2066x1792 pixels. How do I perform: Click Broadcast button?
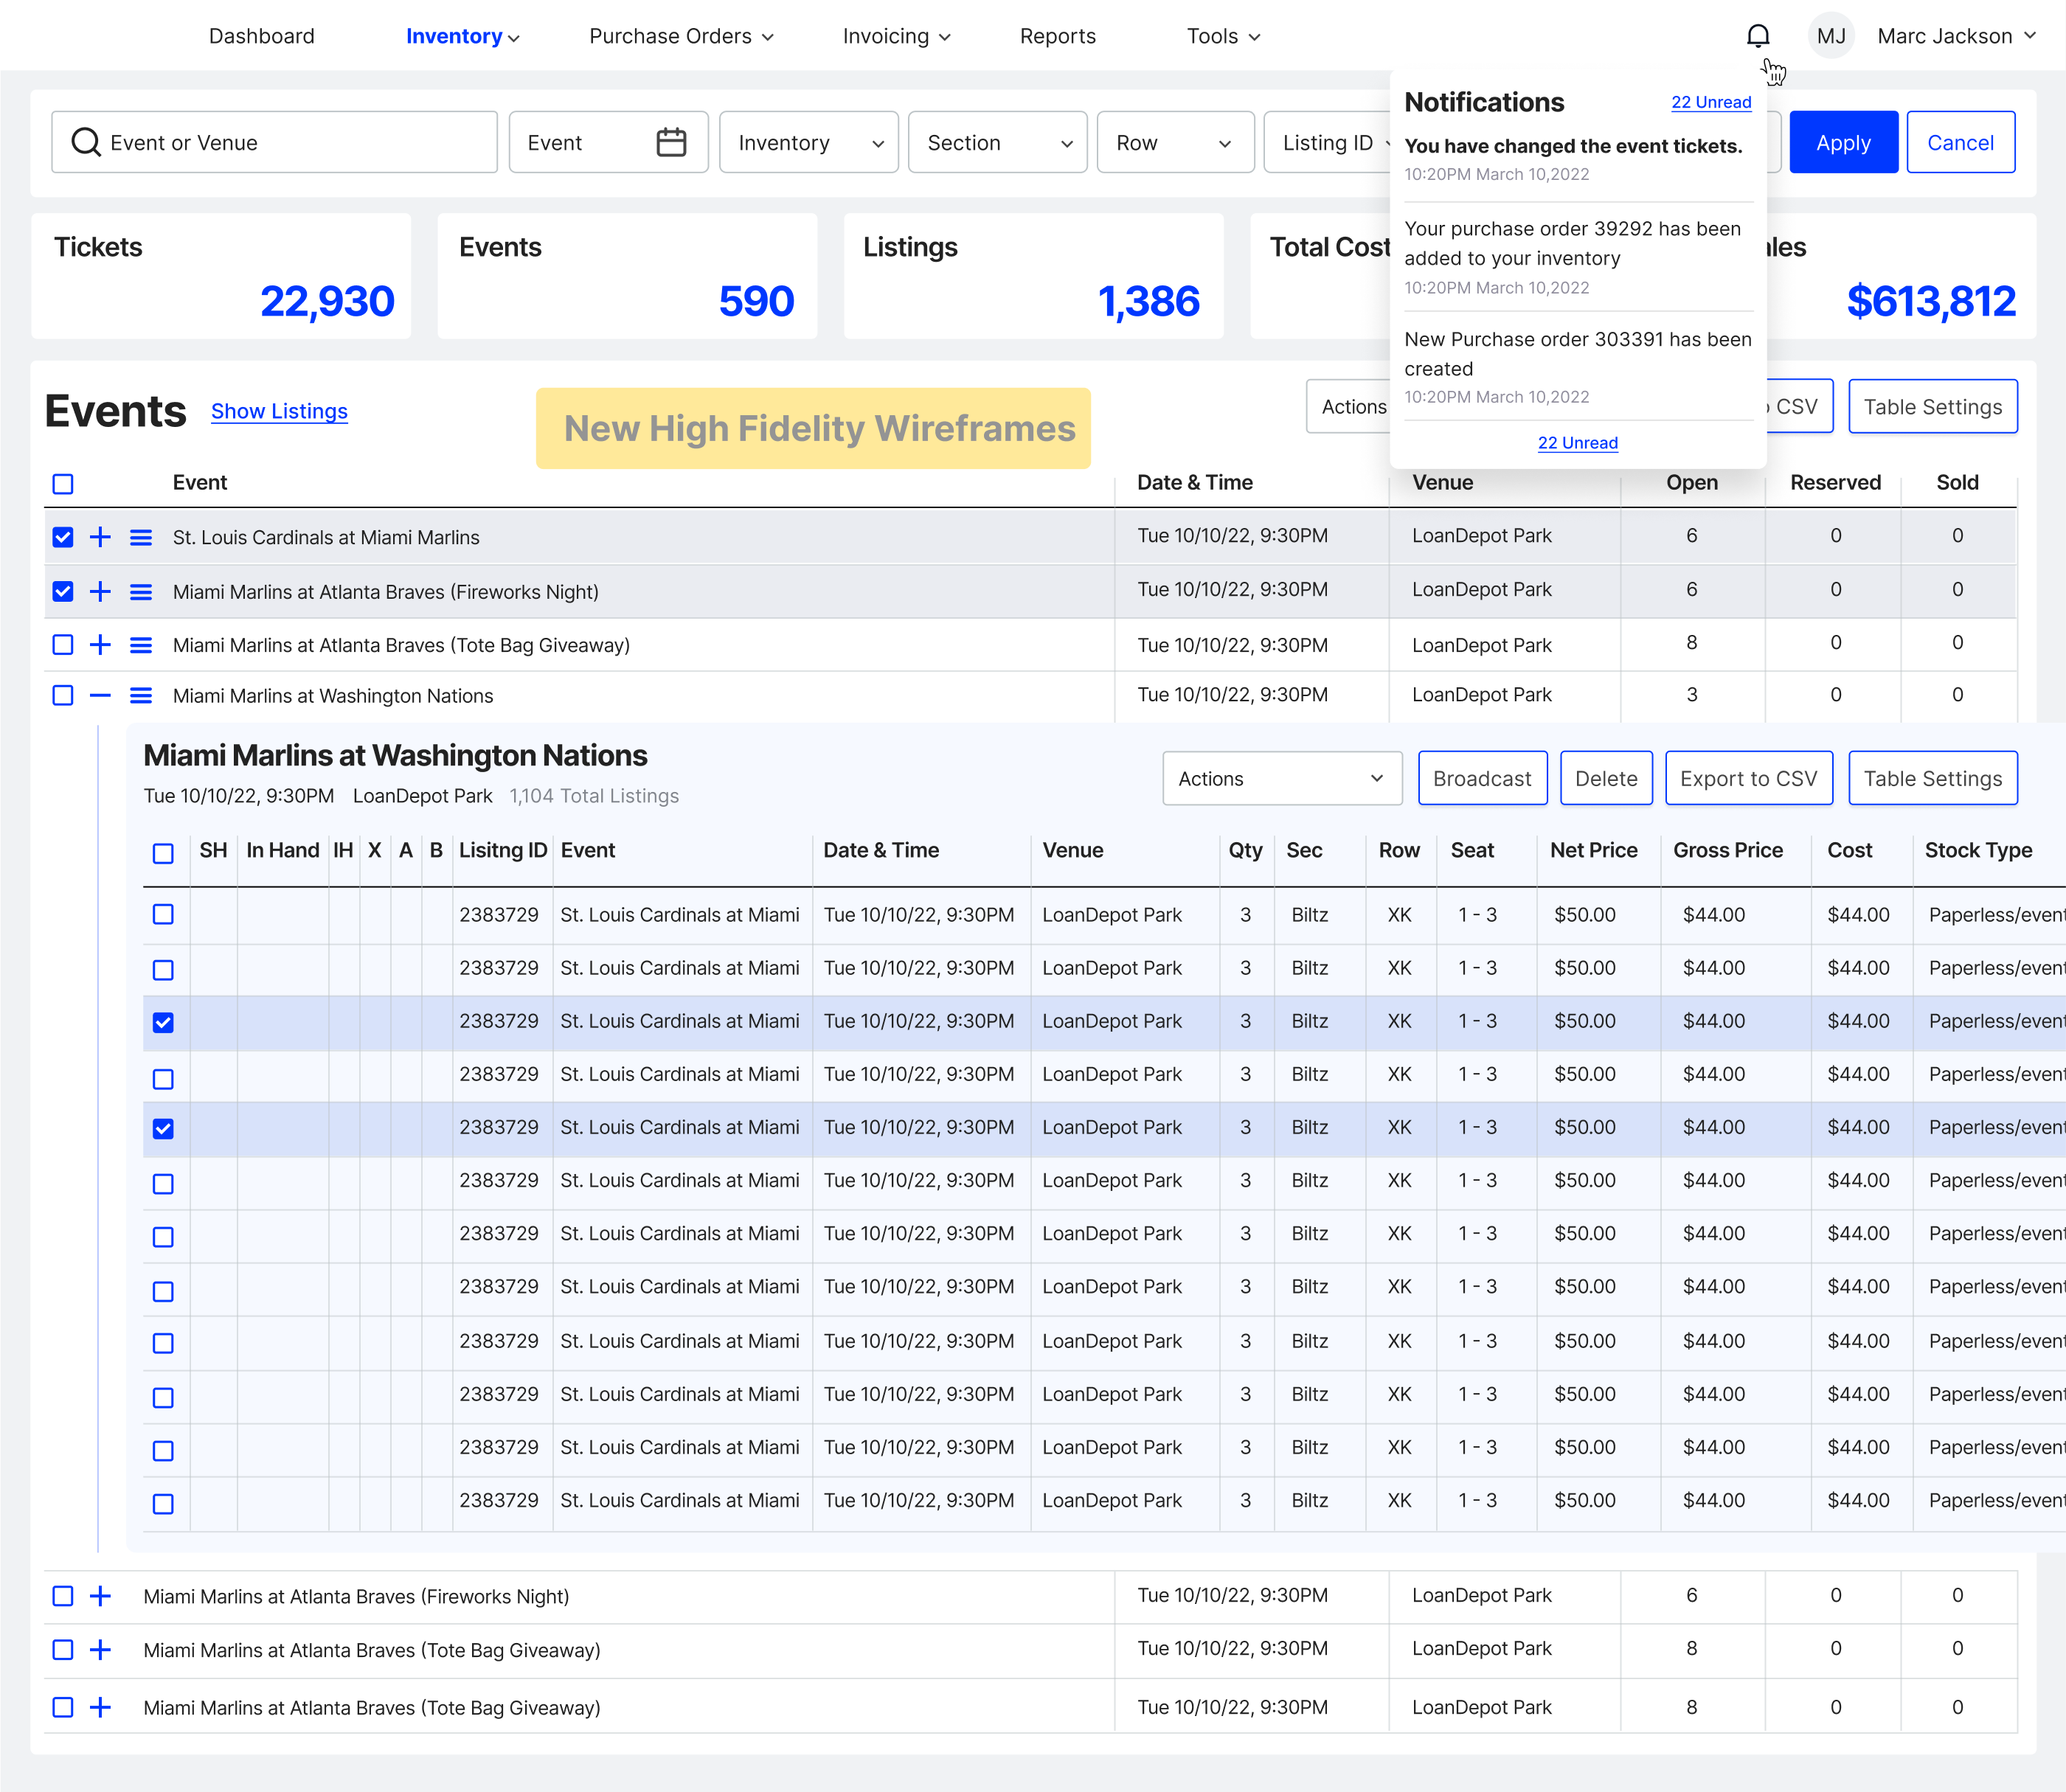tap(1481, 778)
